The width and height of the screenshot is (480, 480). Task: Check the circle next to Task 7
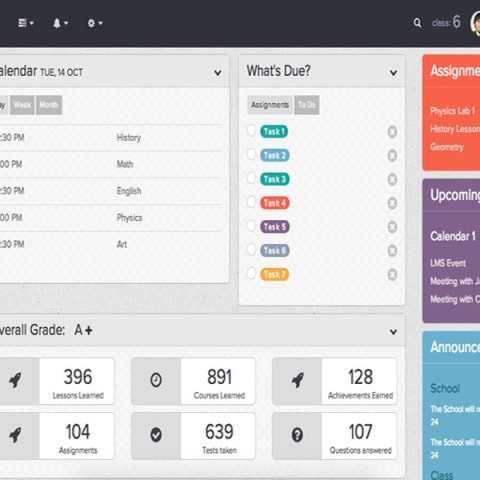point(251,273)
